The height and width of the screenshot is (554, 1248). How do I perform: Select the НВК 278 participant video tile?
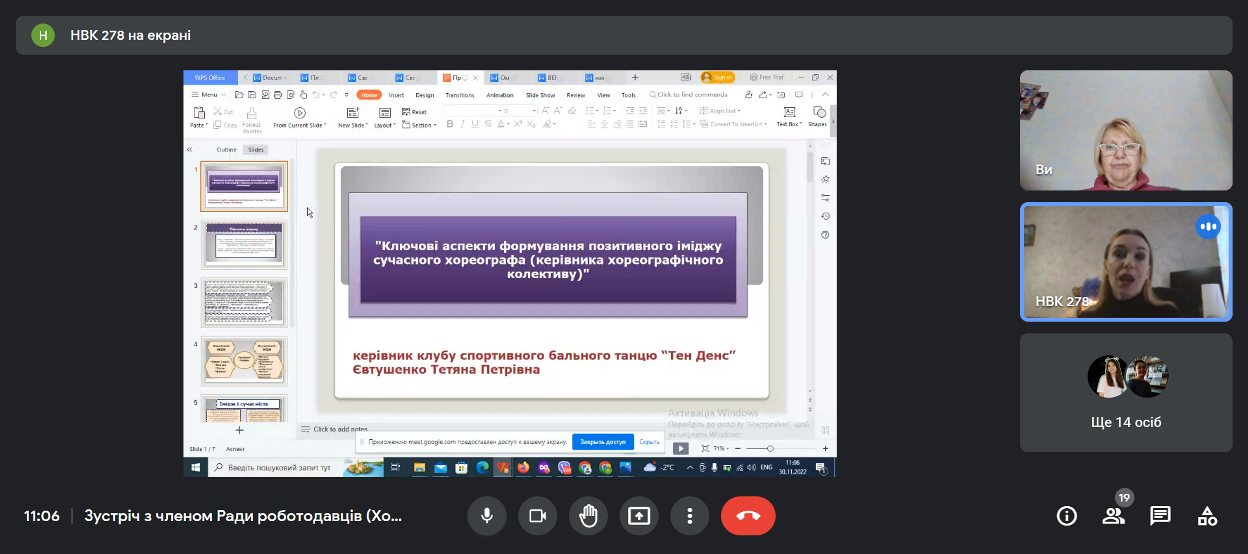pyautogui.click(x=1126, y=262)
